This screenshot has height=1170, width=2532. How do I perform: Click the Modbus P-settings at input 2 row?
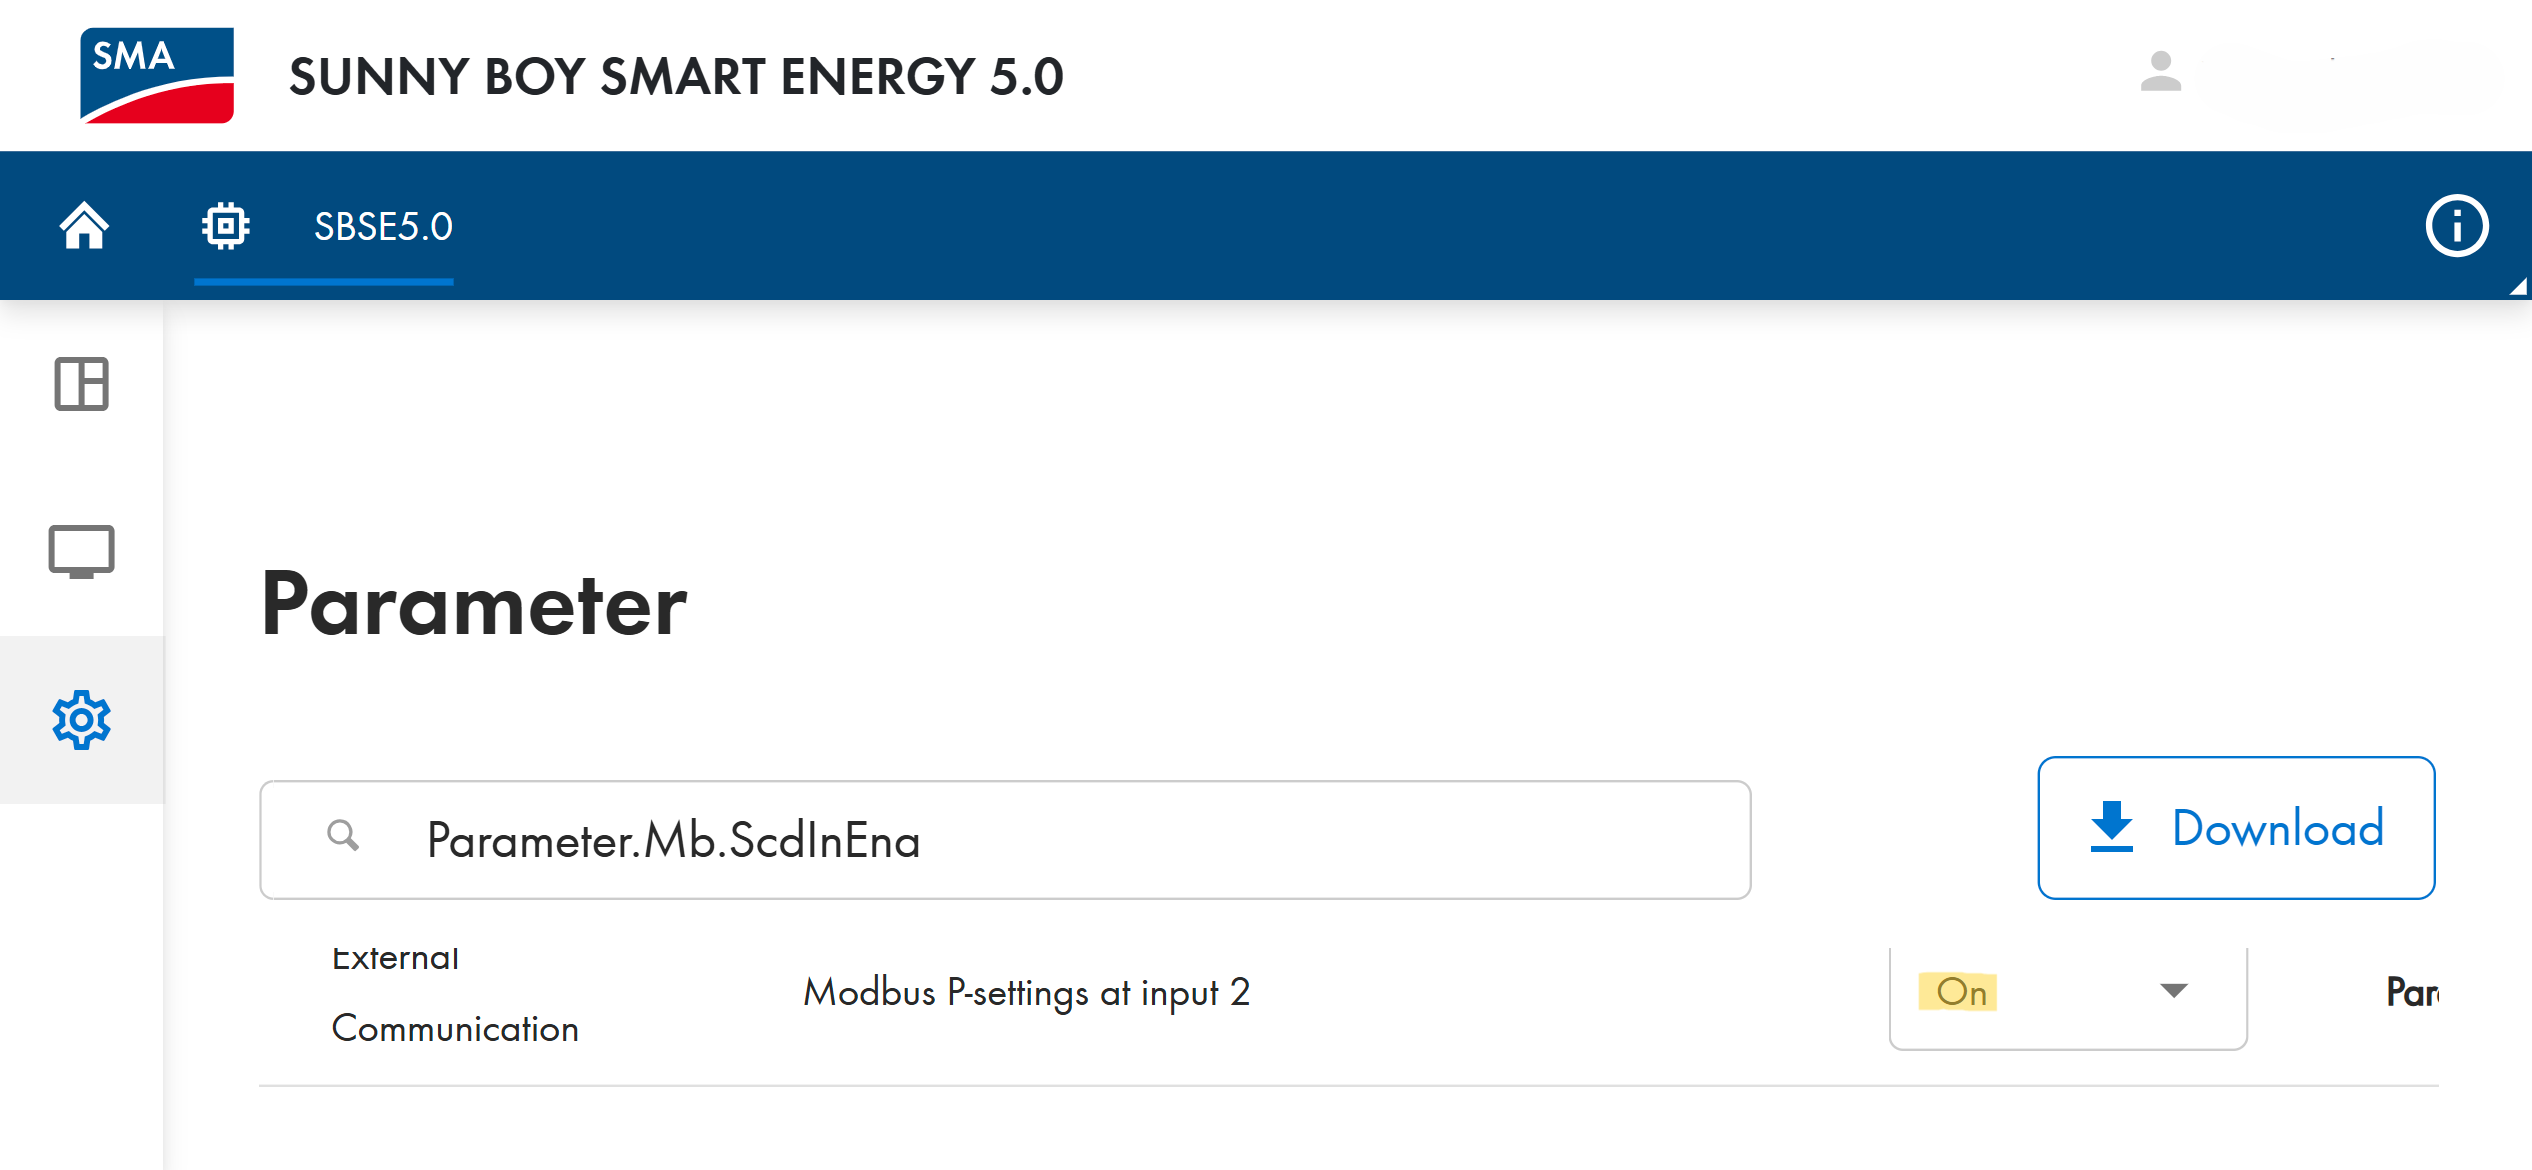[x=1027, y=992]
